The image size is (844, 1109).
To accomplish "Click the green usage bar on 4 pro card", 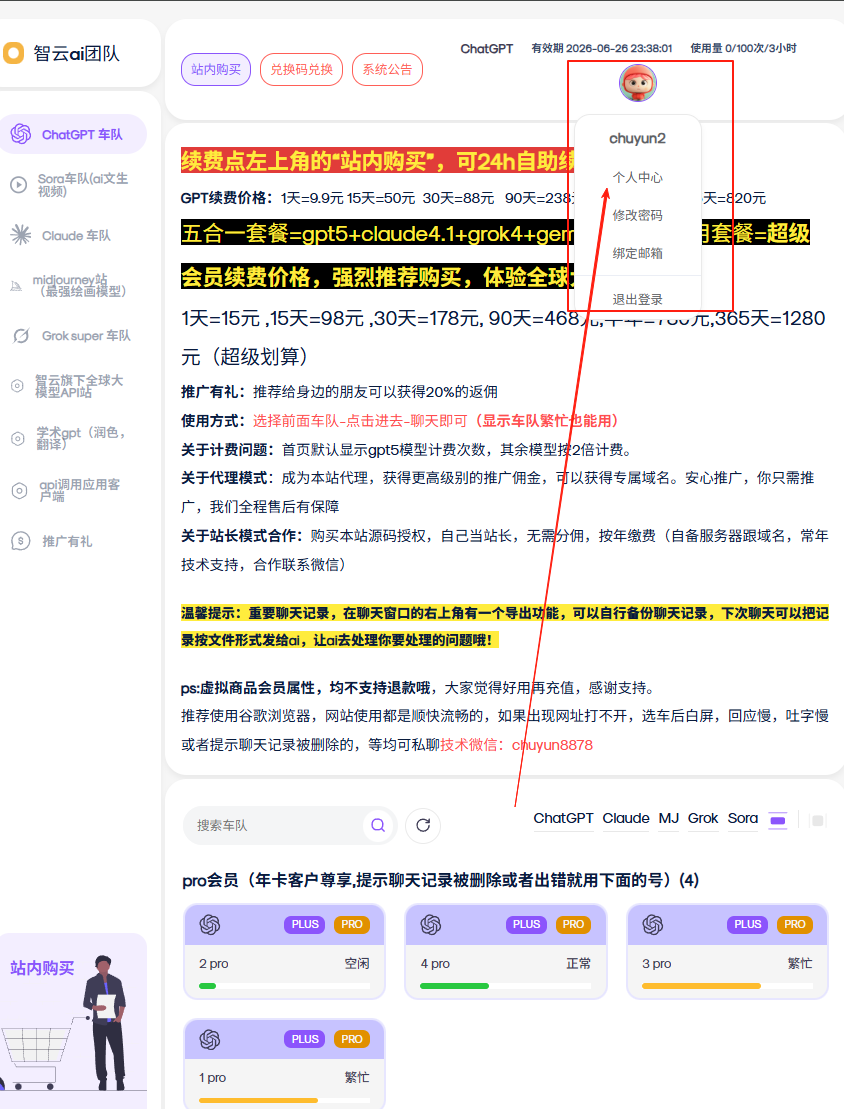I will (x=454, y=986).
